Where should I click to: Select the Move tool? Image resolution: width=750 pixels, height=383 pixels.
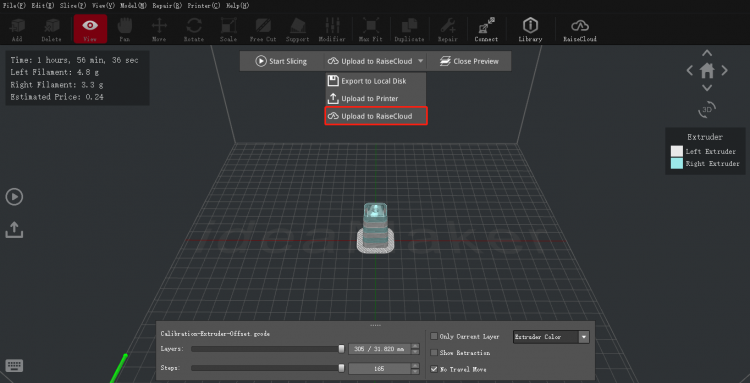pyautogui.click(x=159, y=30)
